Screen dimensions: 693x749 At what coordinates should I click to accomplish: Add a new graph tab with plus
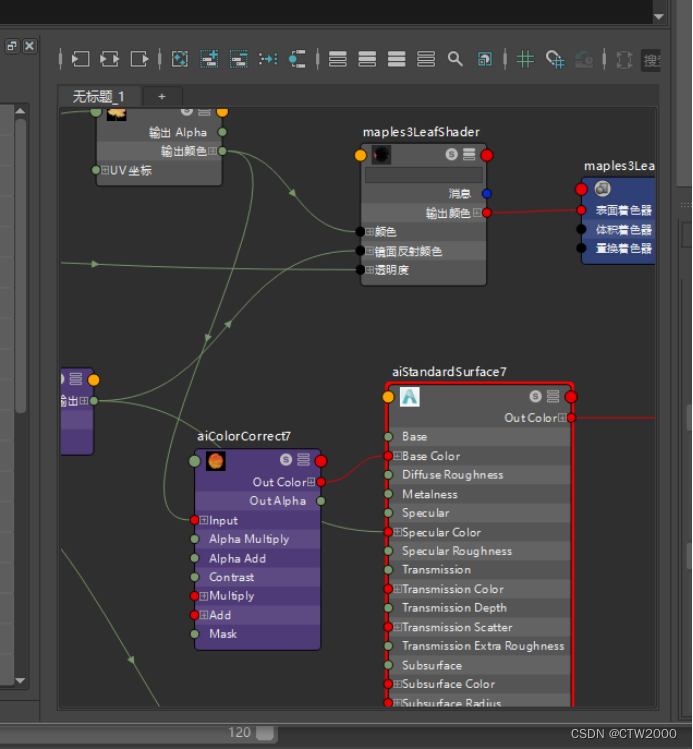click(x=162, y=96)
